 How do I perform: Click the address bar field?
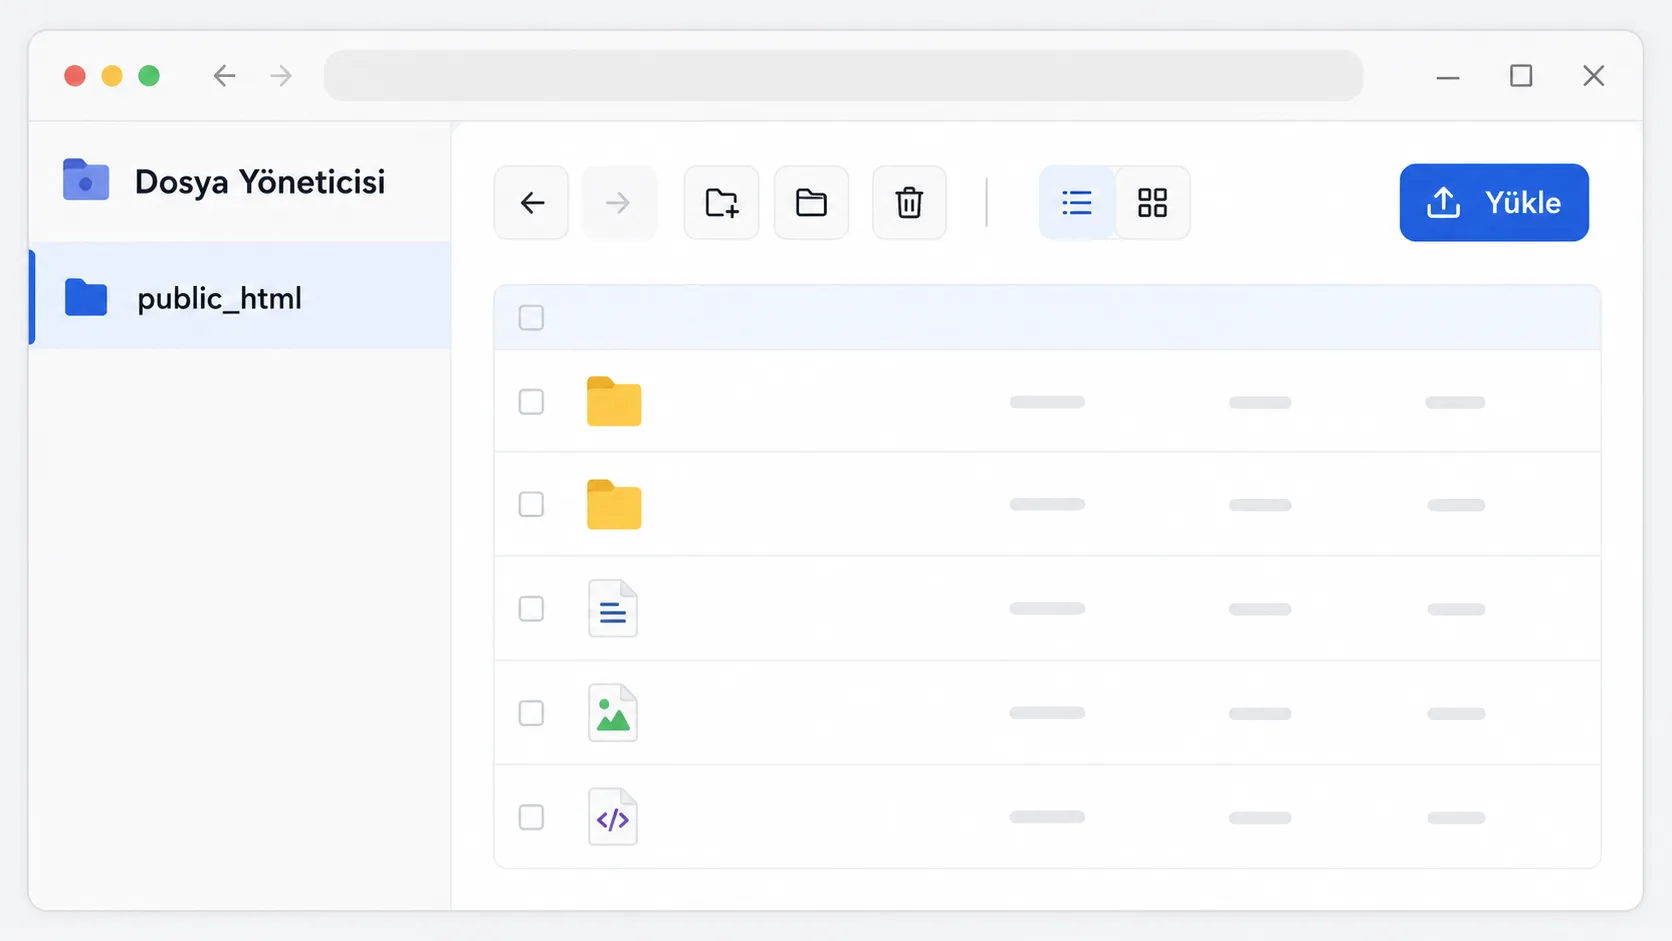click(843, 76)
